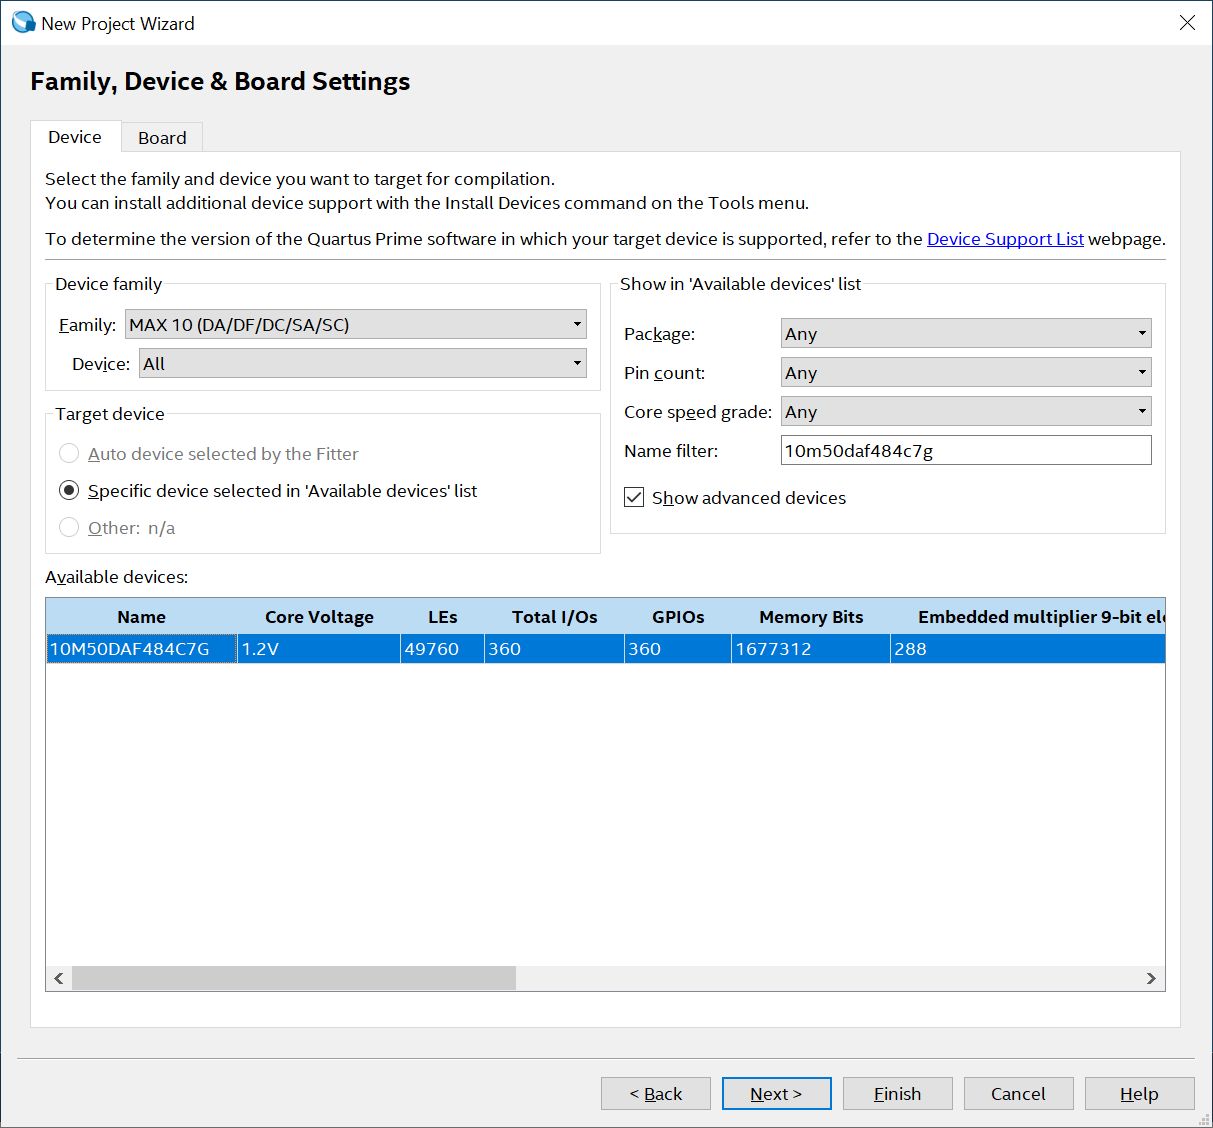Switch to the Board tab
Screen dimensions: 1213x1128
162,138
